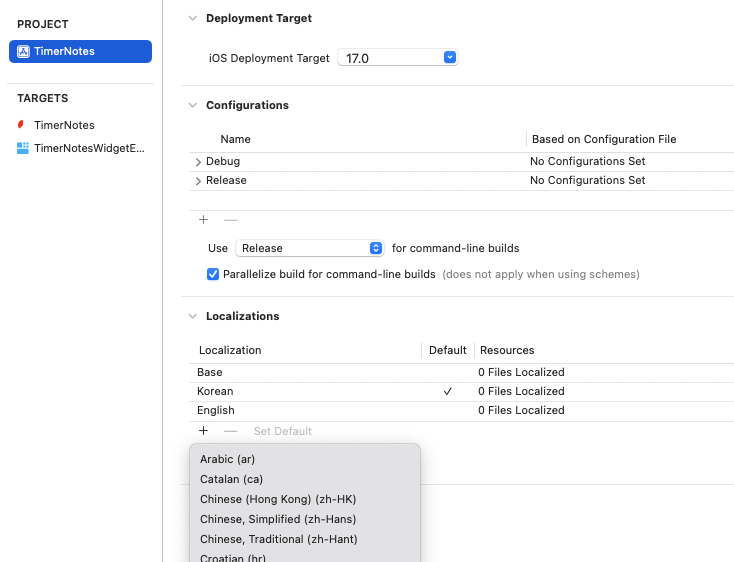Choose Chinese, Traditional (zh-Hant)
Image resolution: width=734 pixels, height=562 pixels.
305,539
